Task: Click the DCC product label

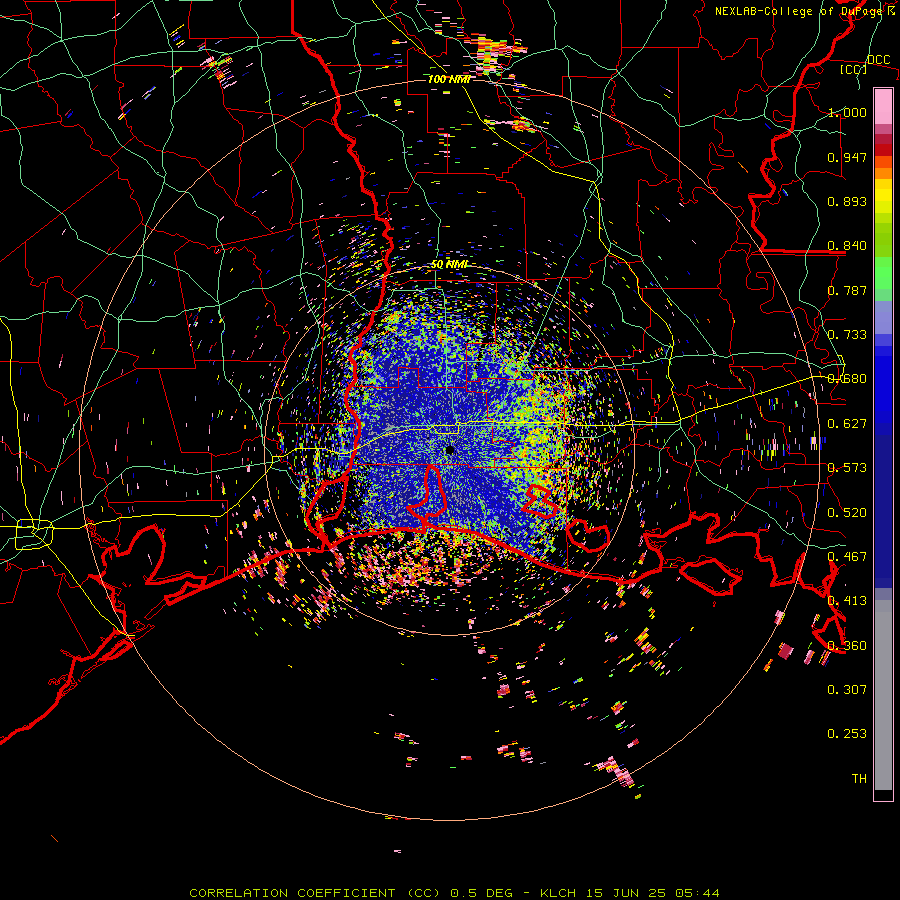Action: (878, 60)
